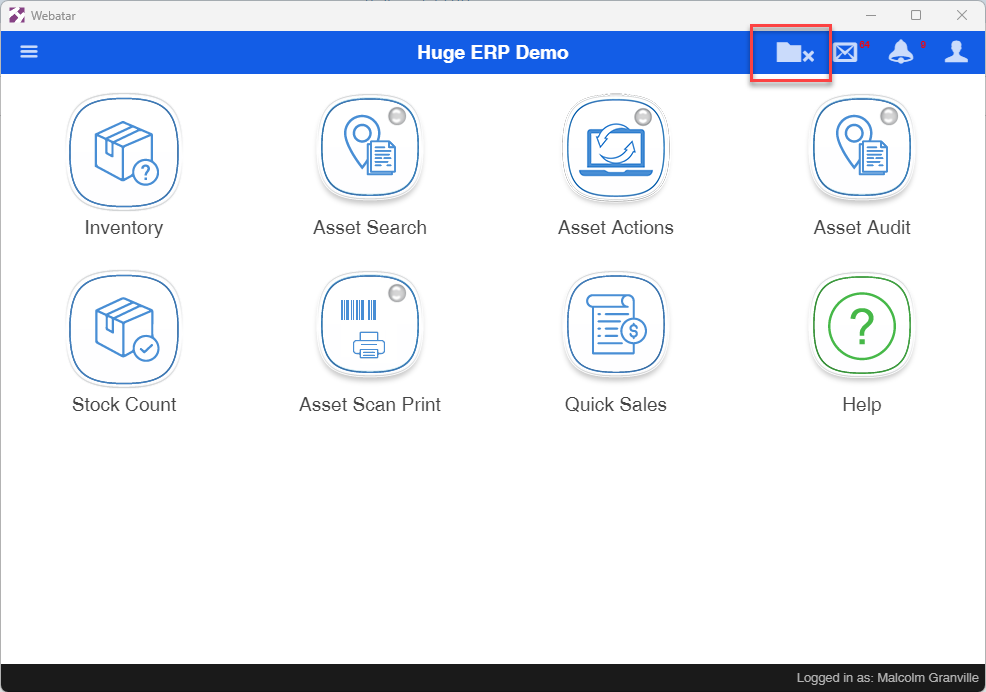Open the mail envelope messages icon
This screenshot has width=986, height=692.
click(x=846, y=52)
